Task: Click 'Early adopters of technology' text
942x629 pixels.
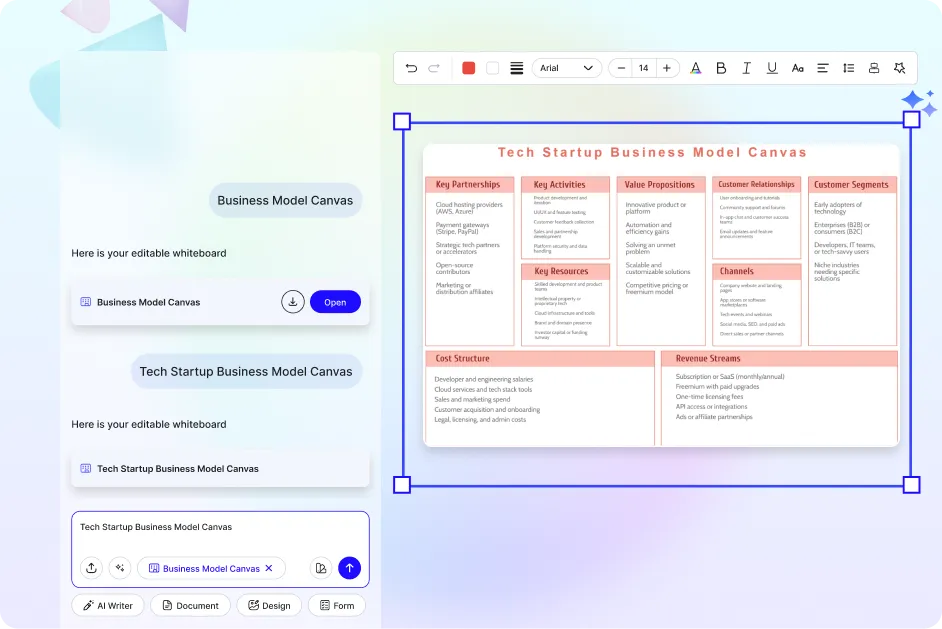Action: [837, 208]
